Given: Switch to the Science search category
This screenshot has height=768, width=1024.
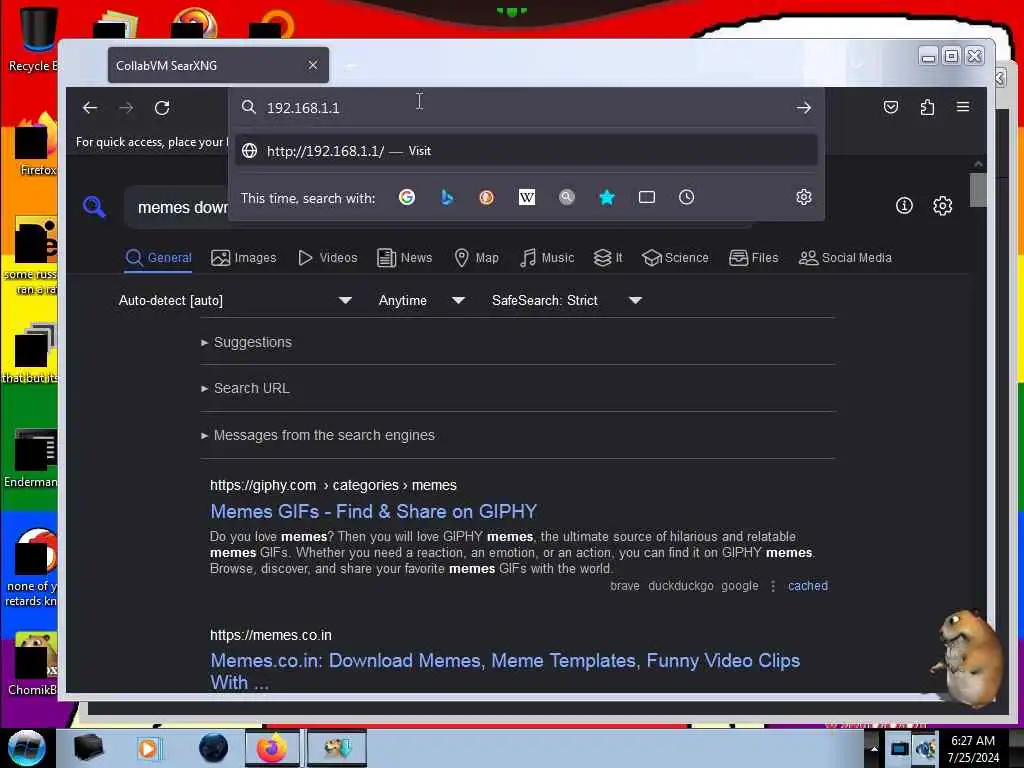Looking at the screenshot, I should (x=675, y=258).
